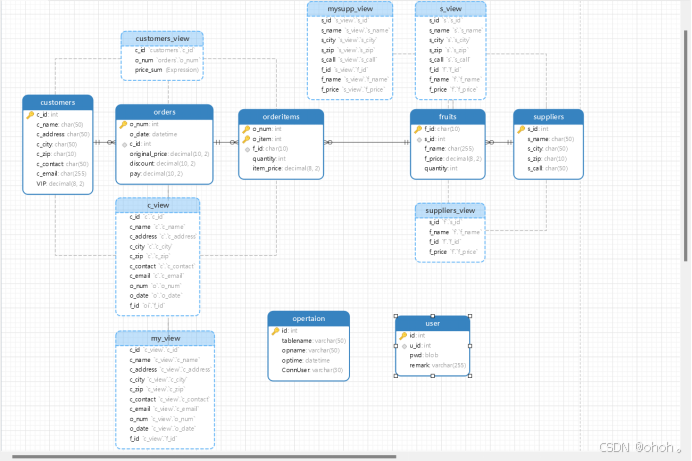Click the discount field in orders table
This screenshot has width=692, height=461.
coord(162,164)
